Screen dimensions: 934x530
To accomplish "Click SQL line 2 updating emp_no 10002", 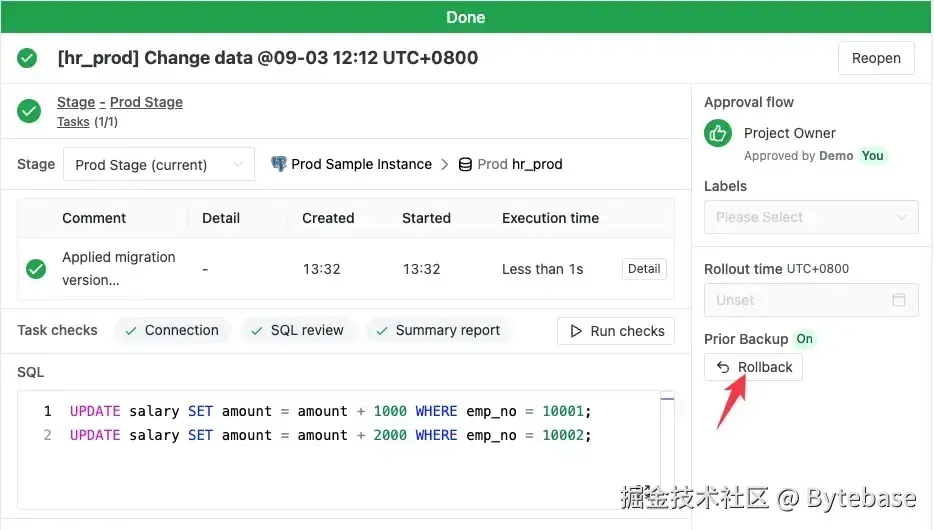I will [330, 435].
